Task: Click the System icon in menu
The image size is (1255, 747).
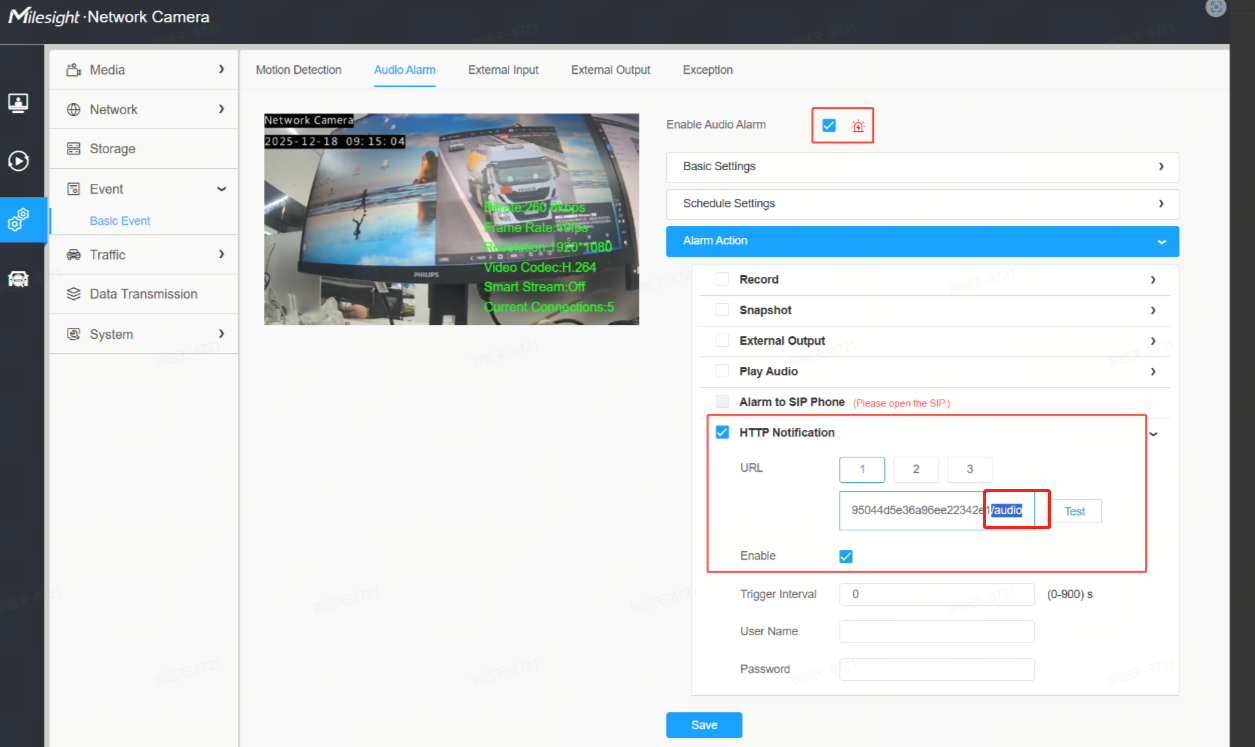Action: [x=73, y=334]
